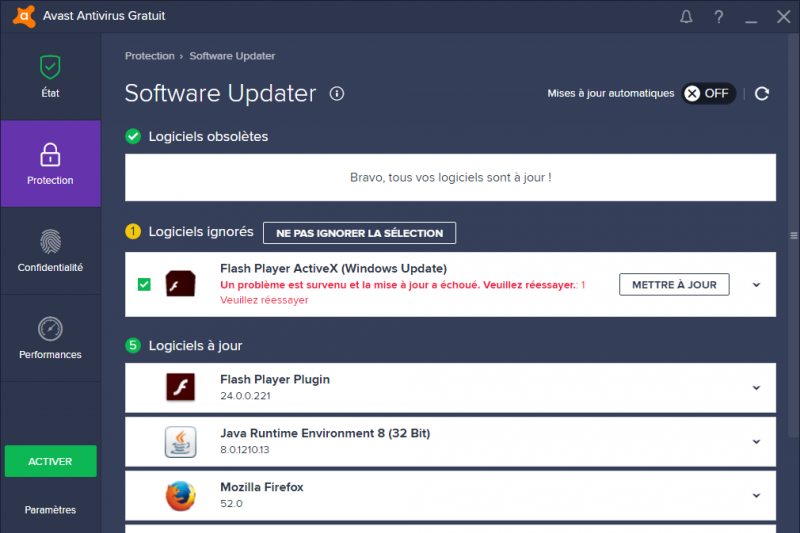Expand Java Runtime Environment details
Viewport: 800px width, 533px height.
(x=756, y=442)
